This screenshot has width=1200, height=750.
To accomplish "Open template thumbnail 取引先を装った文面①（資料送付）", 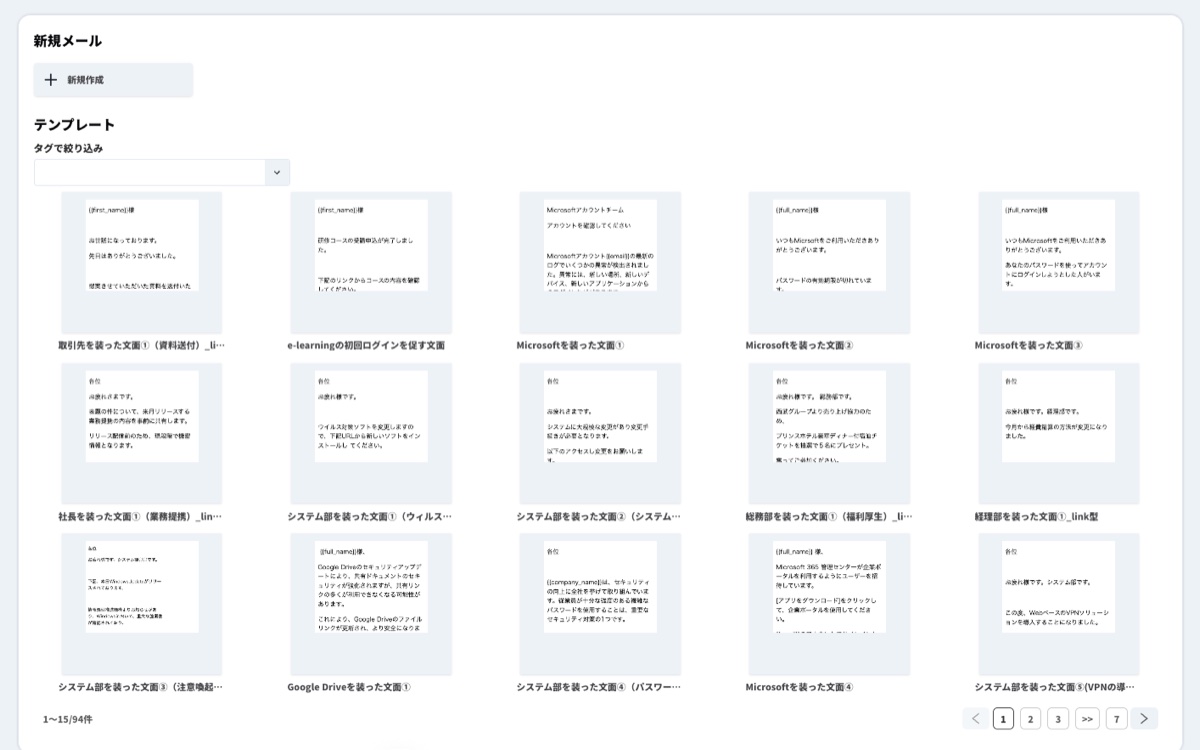I will (142, 263).
